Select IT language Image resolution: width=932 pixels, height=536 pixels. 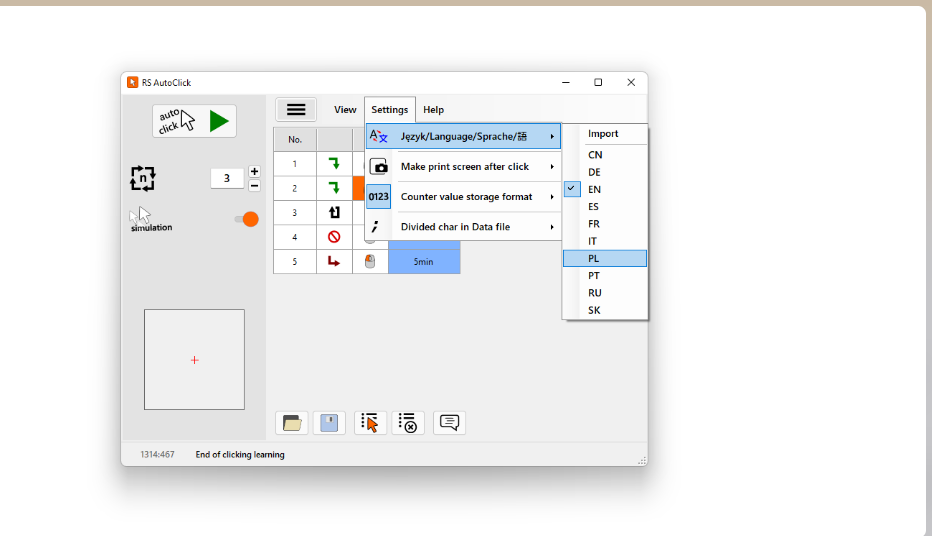click(605, 241)
